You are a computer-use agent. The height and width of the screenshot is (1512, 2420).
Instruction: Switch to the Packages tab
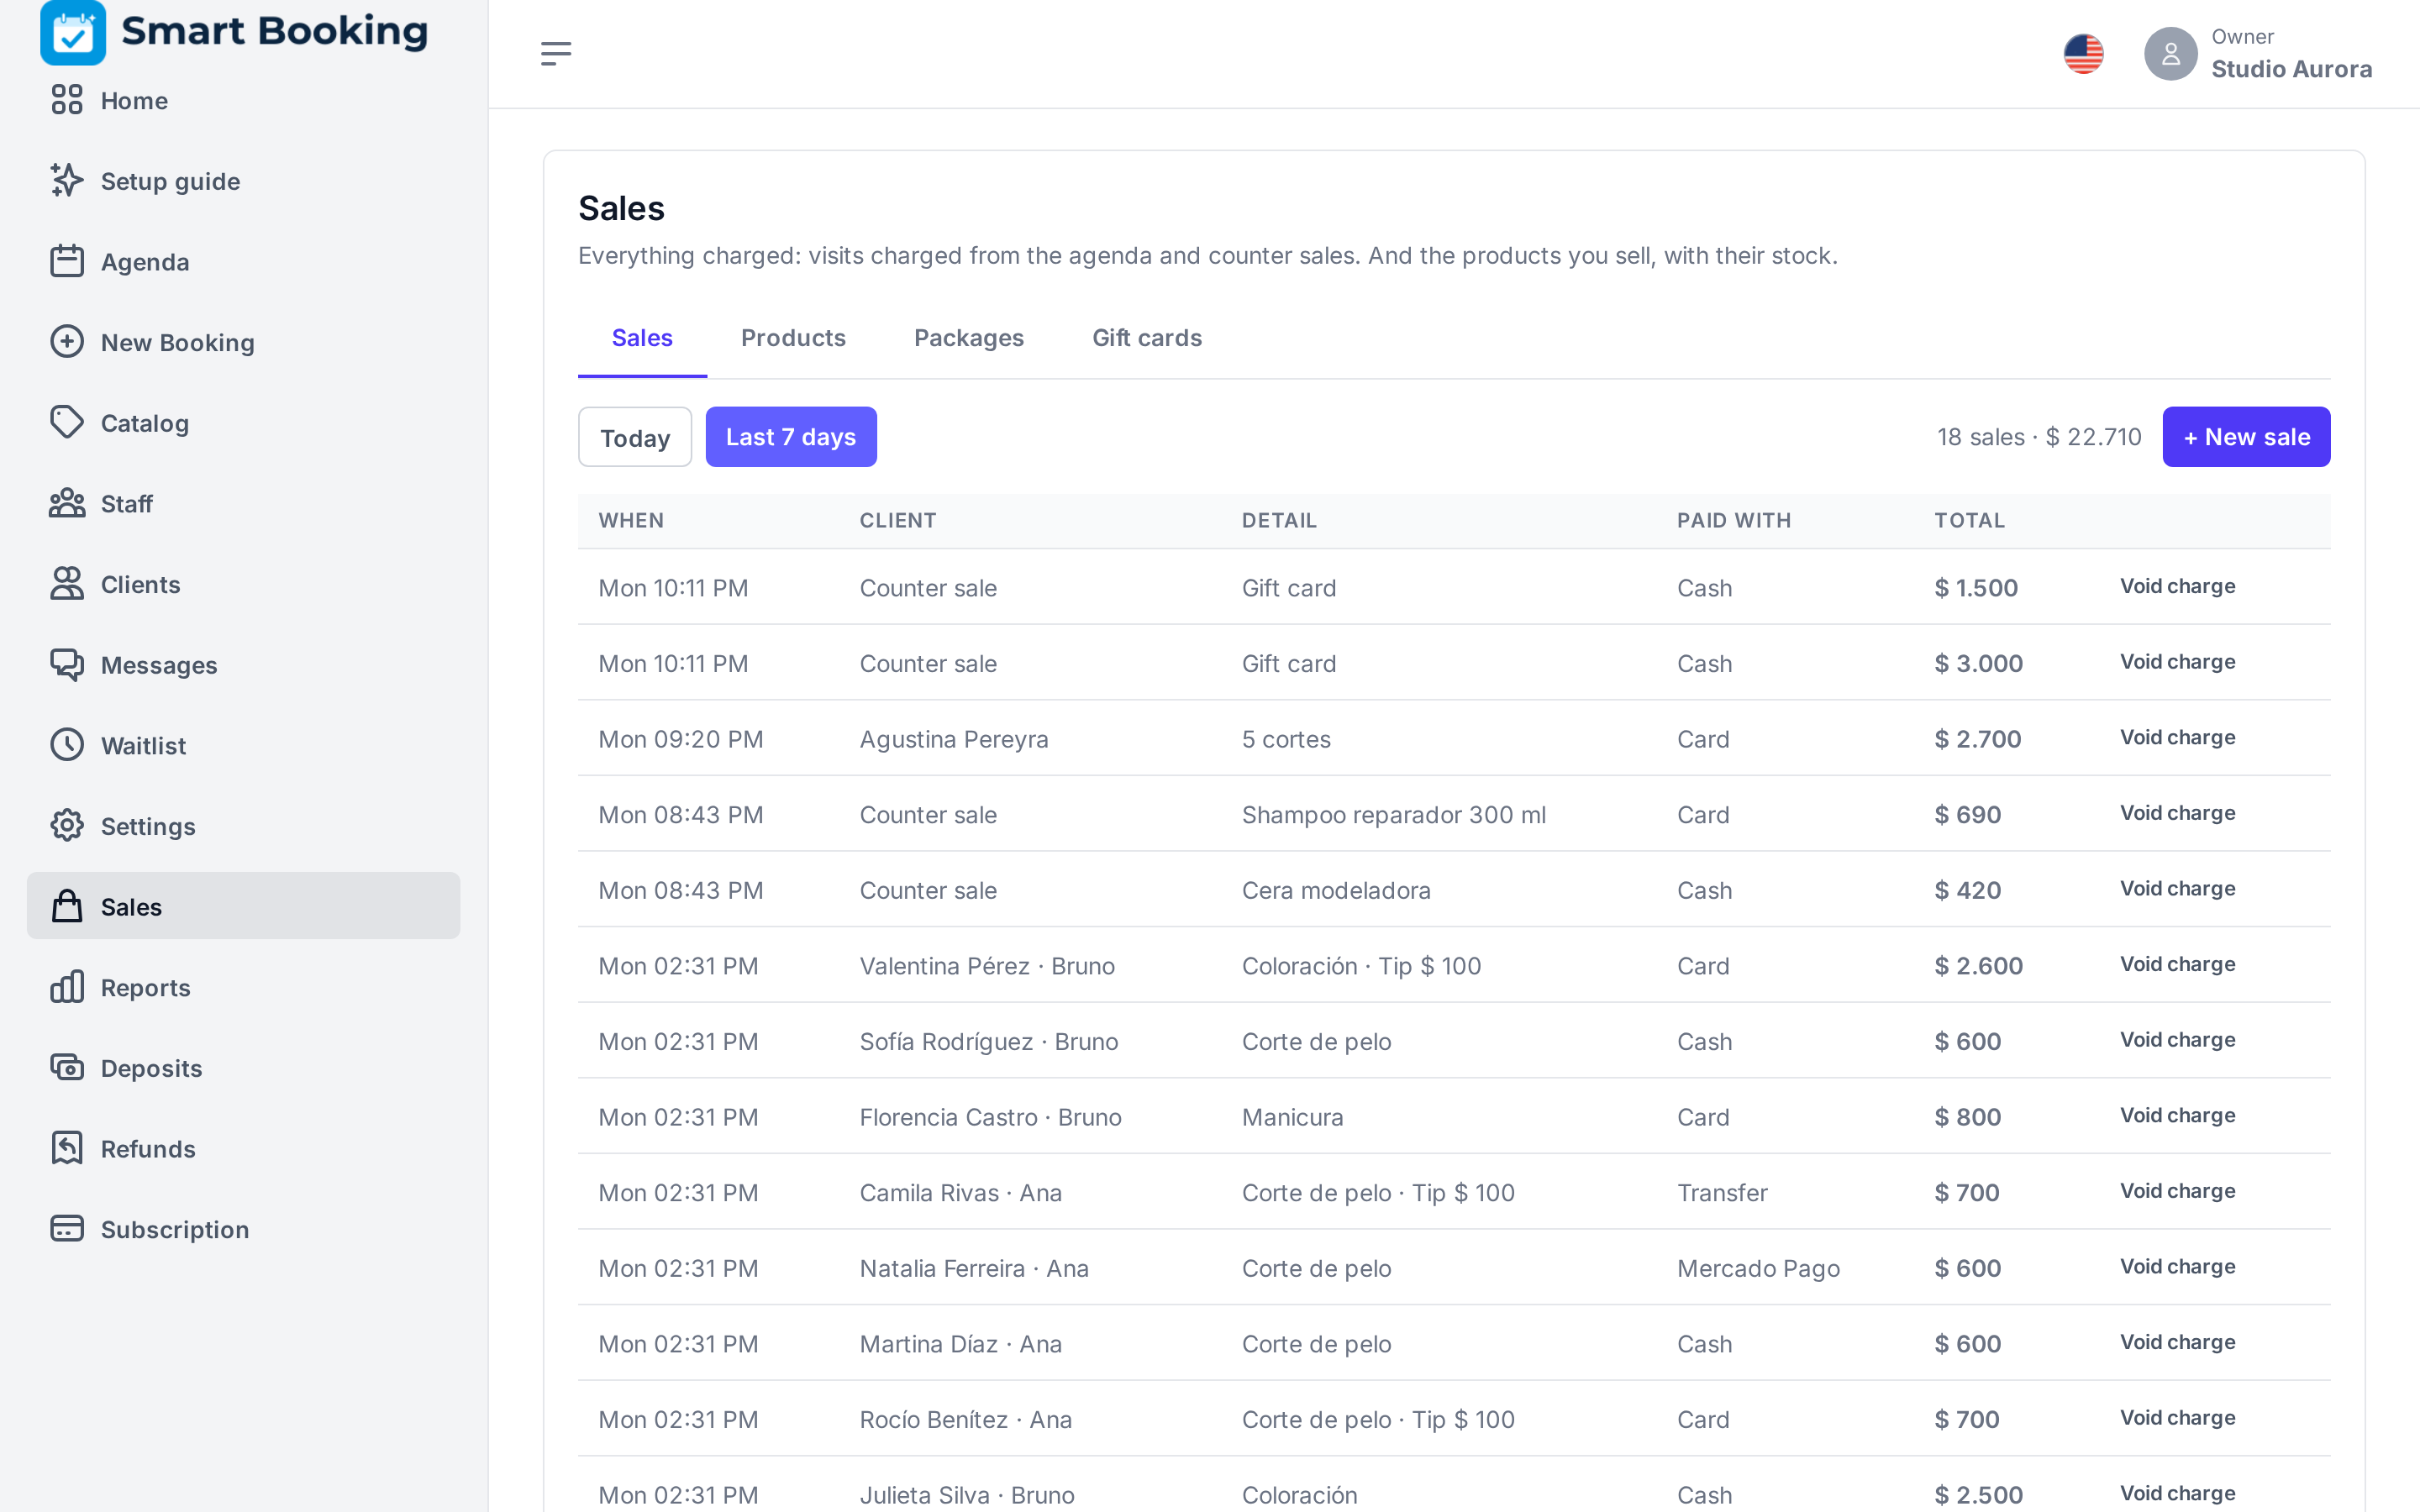969,338
